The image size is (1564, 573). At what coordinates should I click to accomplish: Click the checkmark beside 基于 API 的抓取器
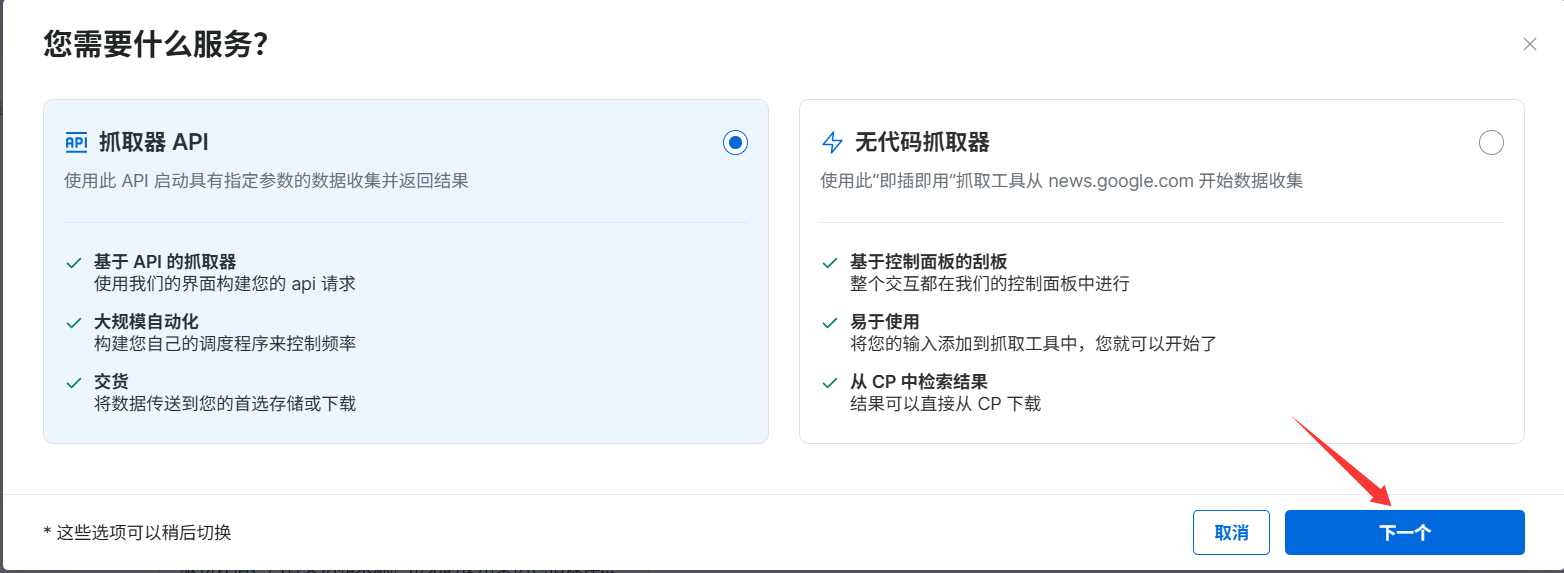[x=74, y=263]
